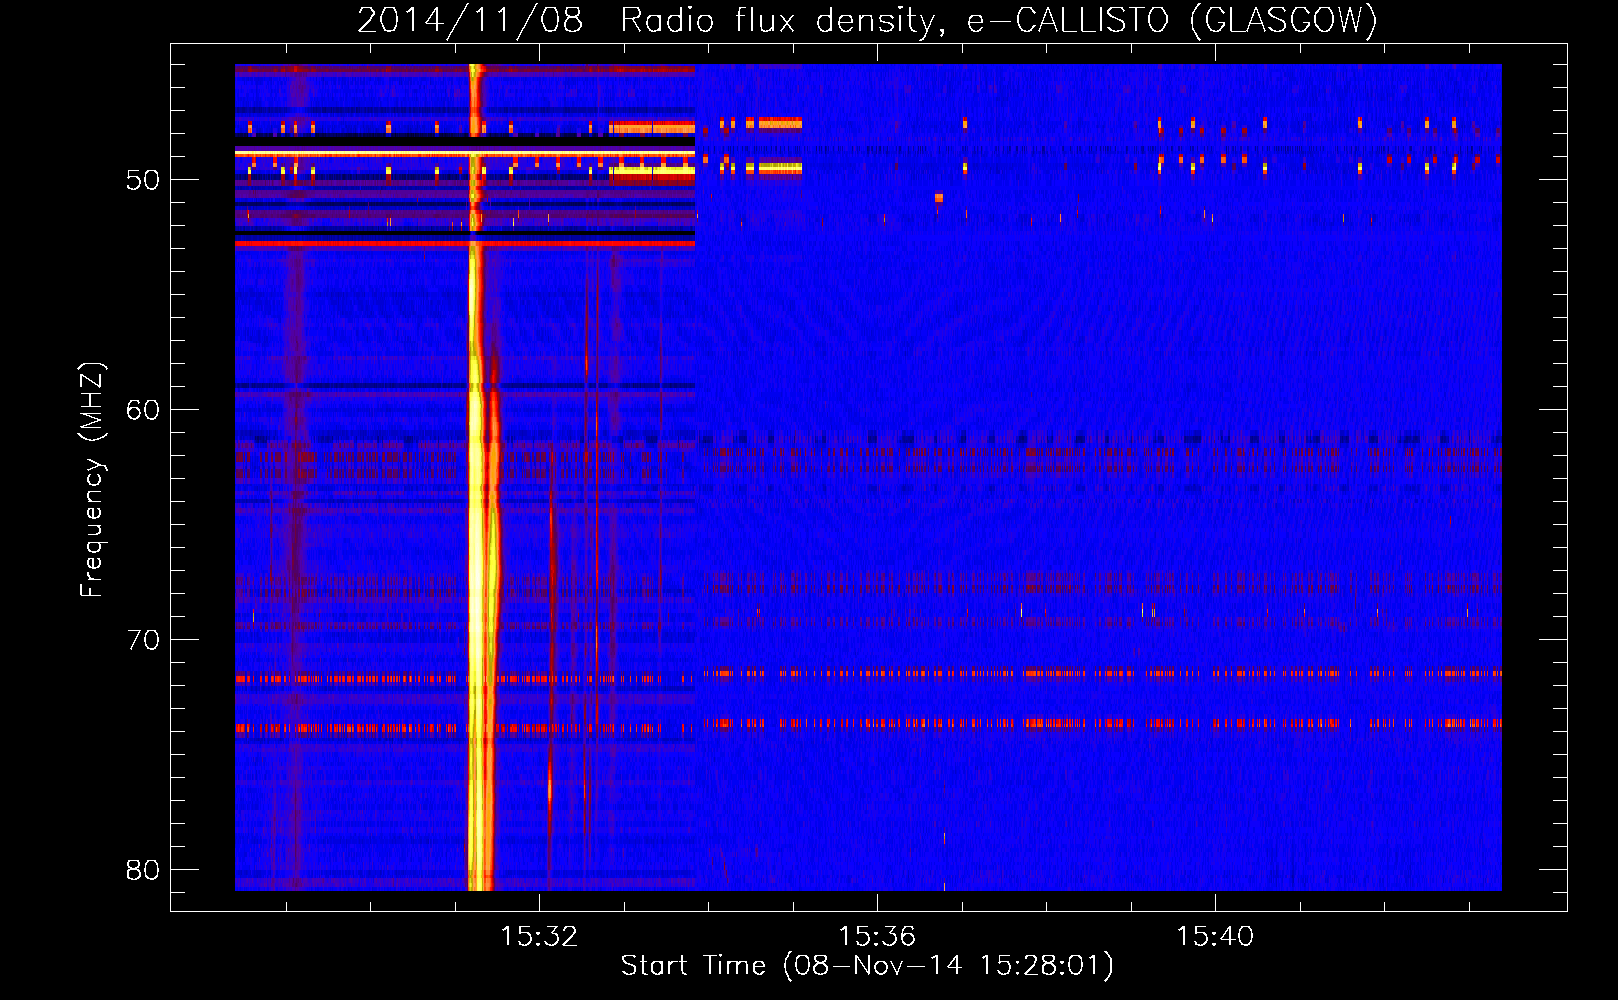Image resolution: width=1618 pixels, height=1000 pixels.
Task: Click the Start Time axis caption
Action: coord(867,966)
